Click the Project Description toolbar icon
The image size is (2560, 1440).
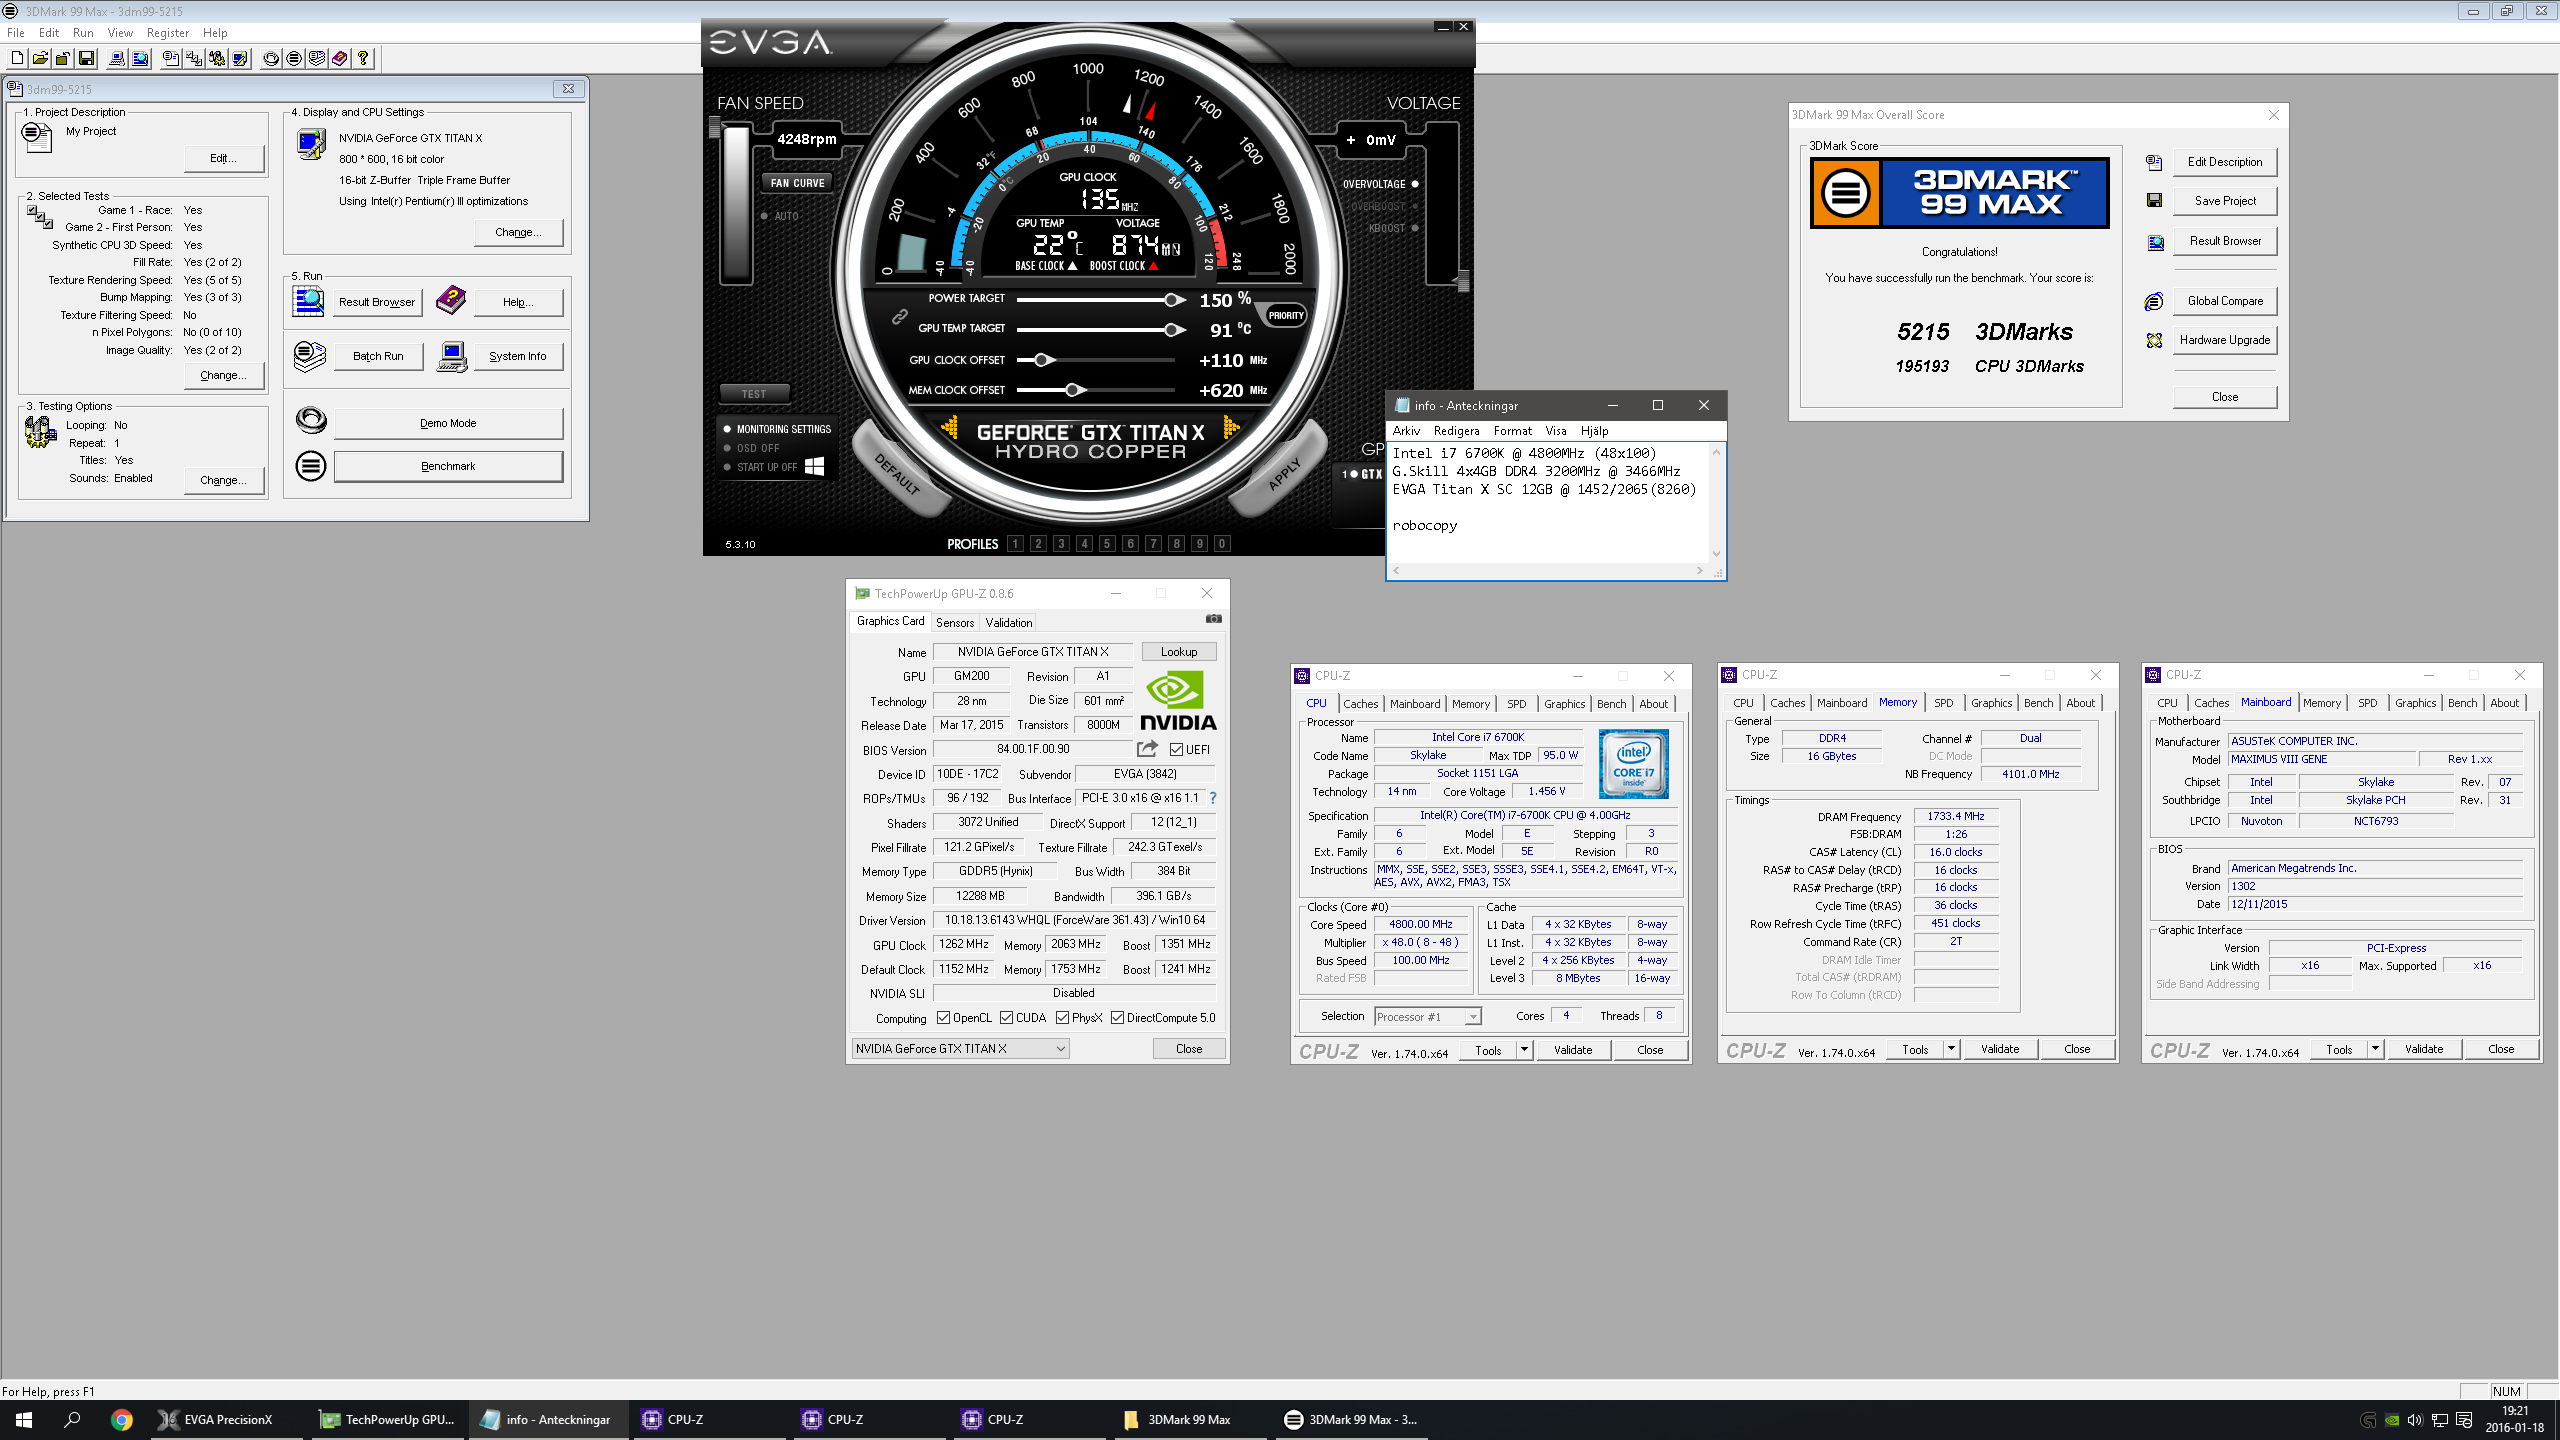point(171,59)
